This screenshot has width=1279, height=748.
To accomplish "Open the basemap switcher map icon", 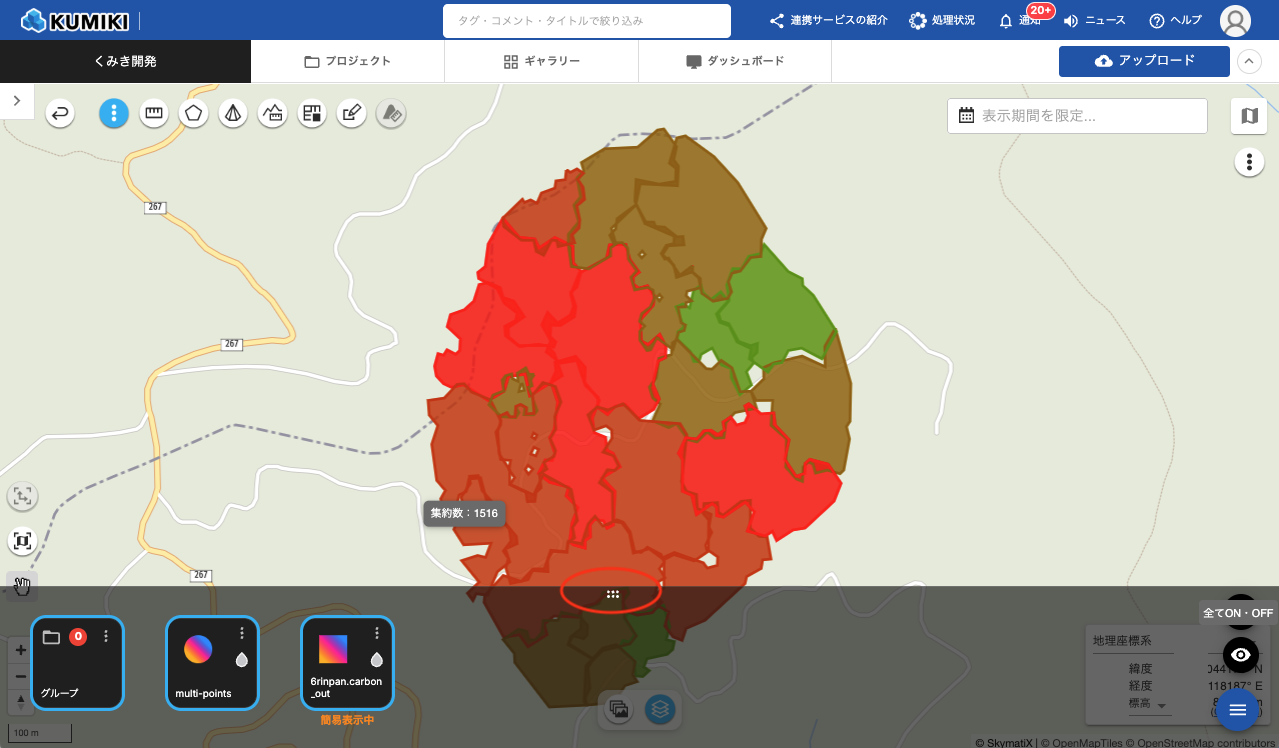I will coord(1249,116).
